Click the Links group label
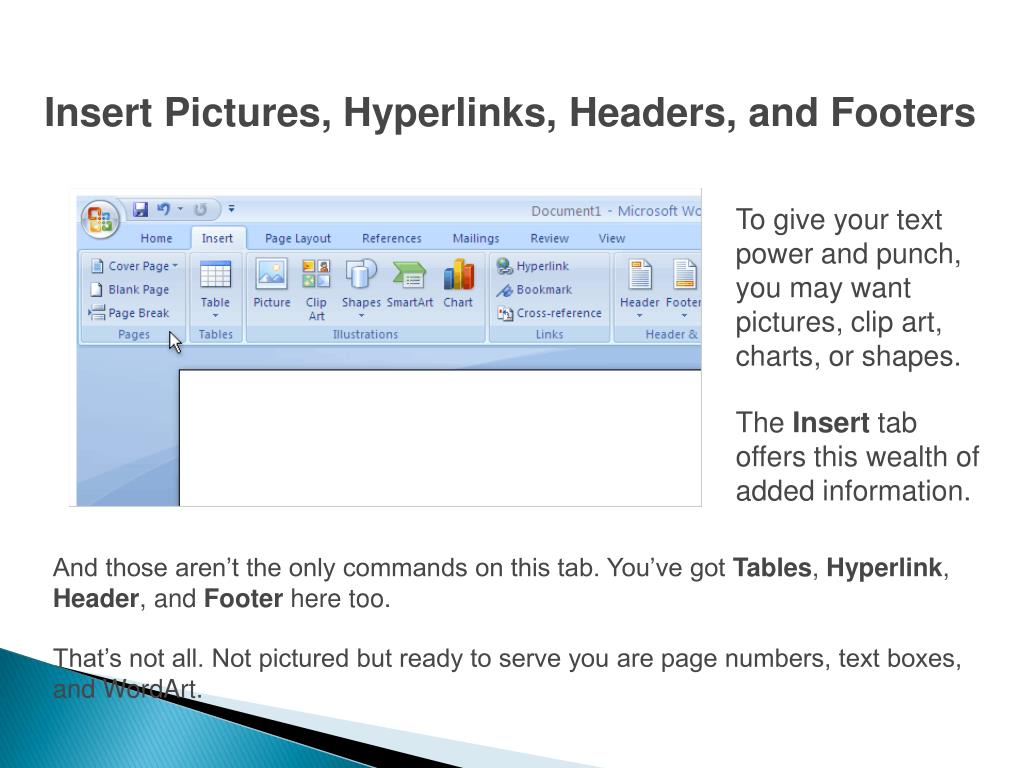1024x768 pixels. [x=549, y=334]
